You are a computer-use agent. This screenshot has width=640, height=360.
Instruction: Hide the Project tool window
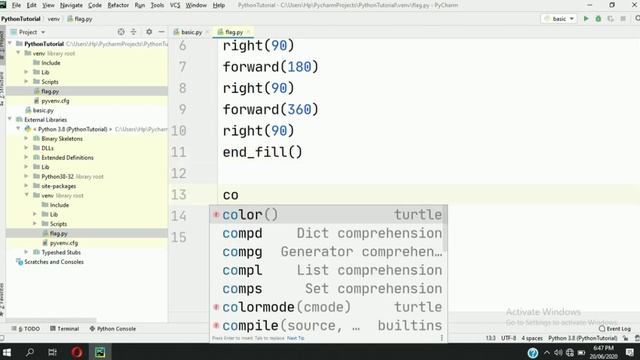coord(162,32)
